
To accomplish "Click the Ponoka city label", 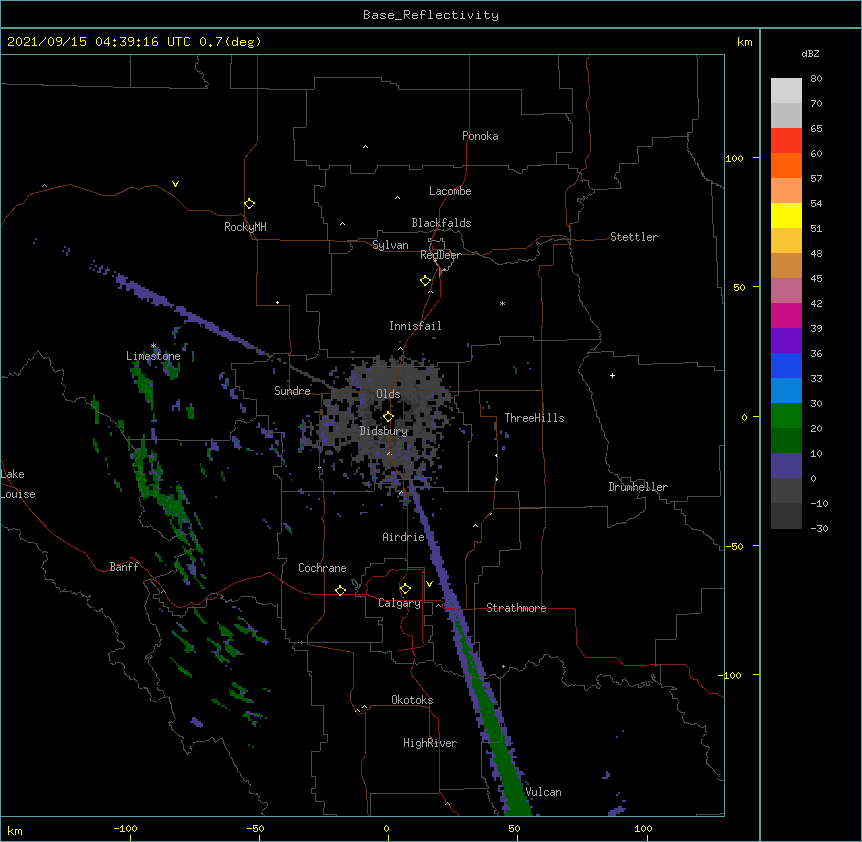I will pyautogui.click(x=480, y=136).
